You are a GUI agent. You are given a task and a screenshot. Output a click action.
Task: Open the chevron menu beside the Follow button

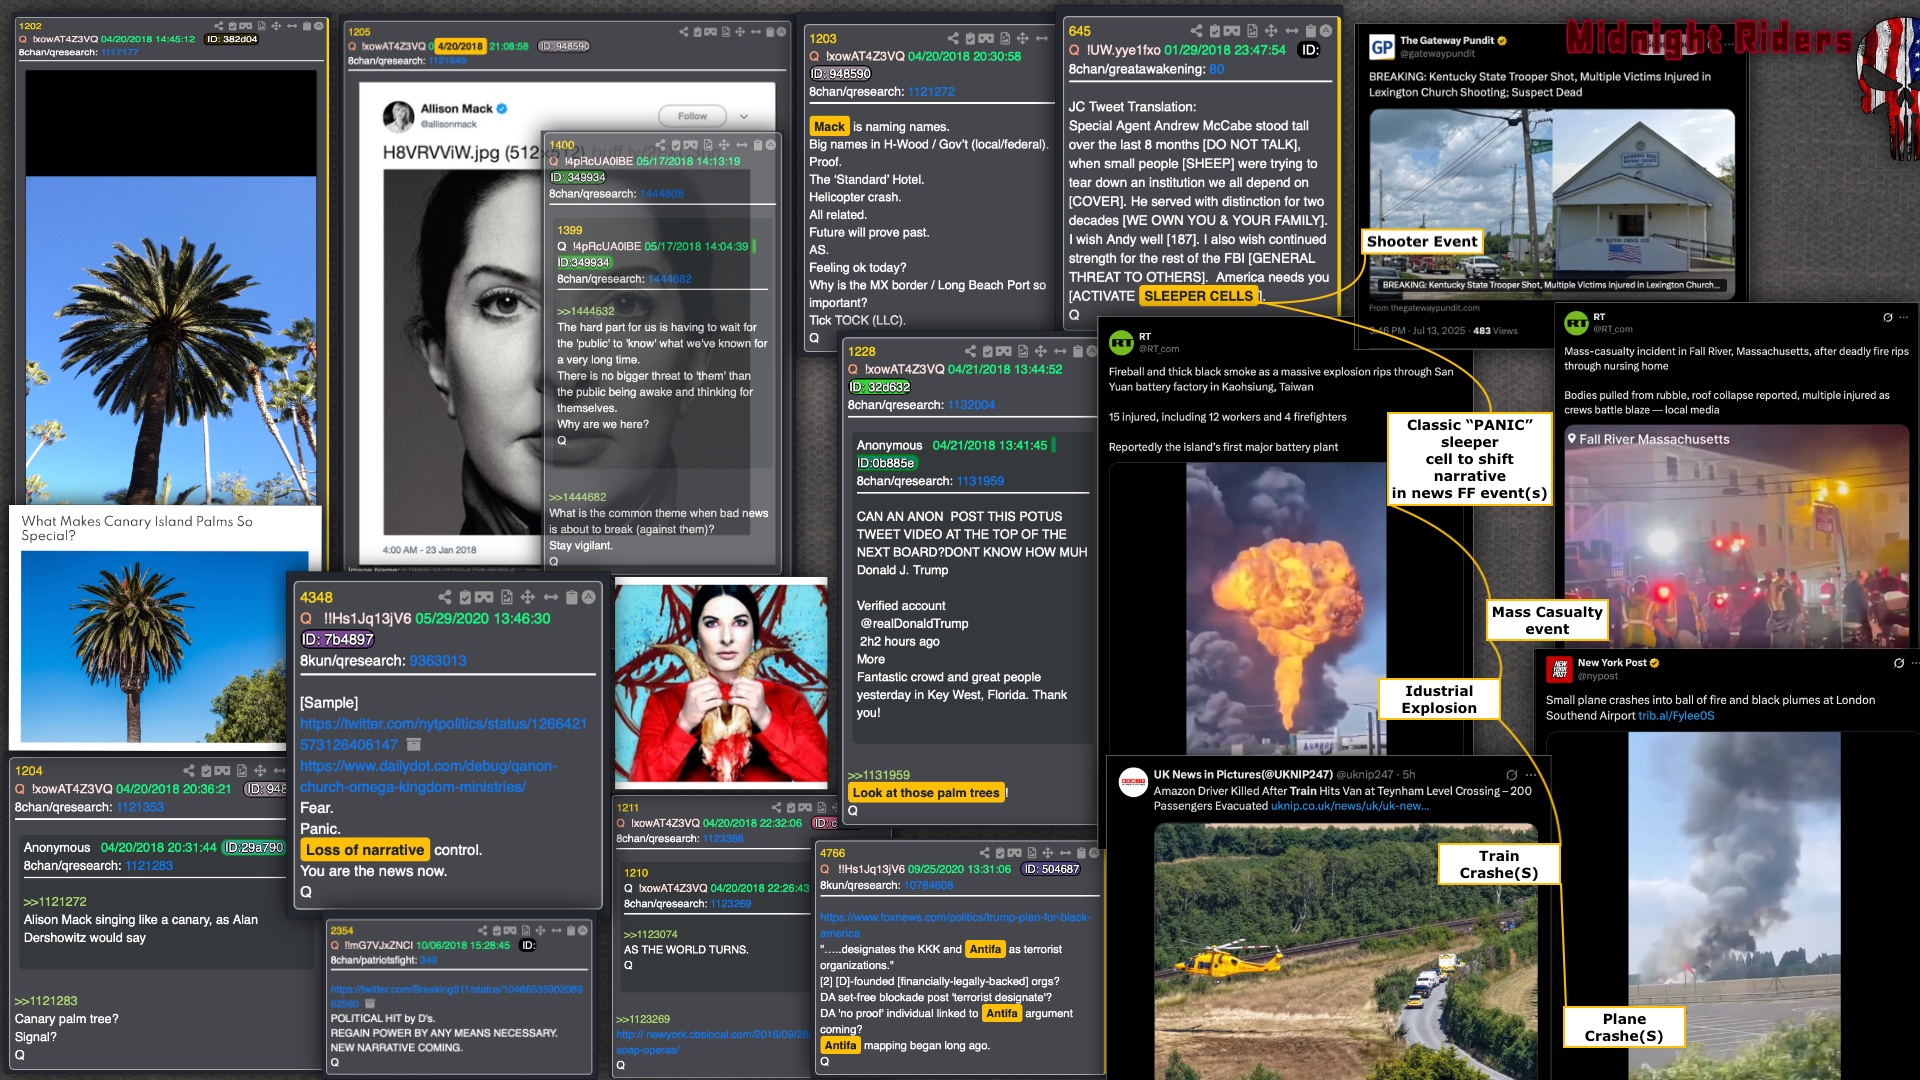[744, 116]
